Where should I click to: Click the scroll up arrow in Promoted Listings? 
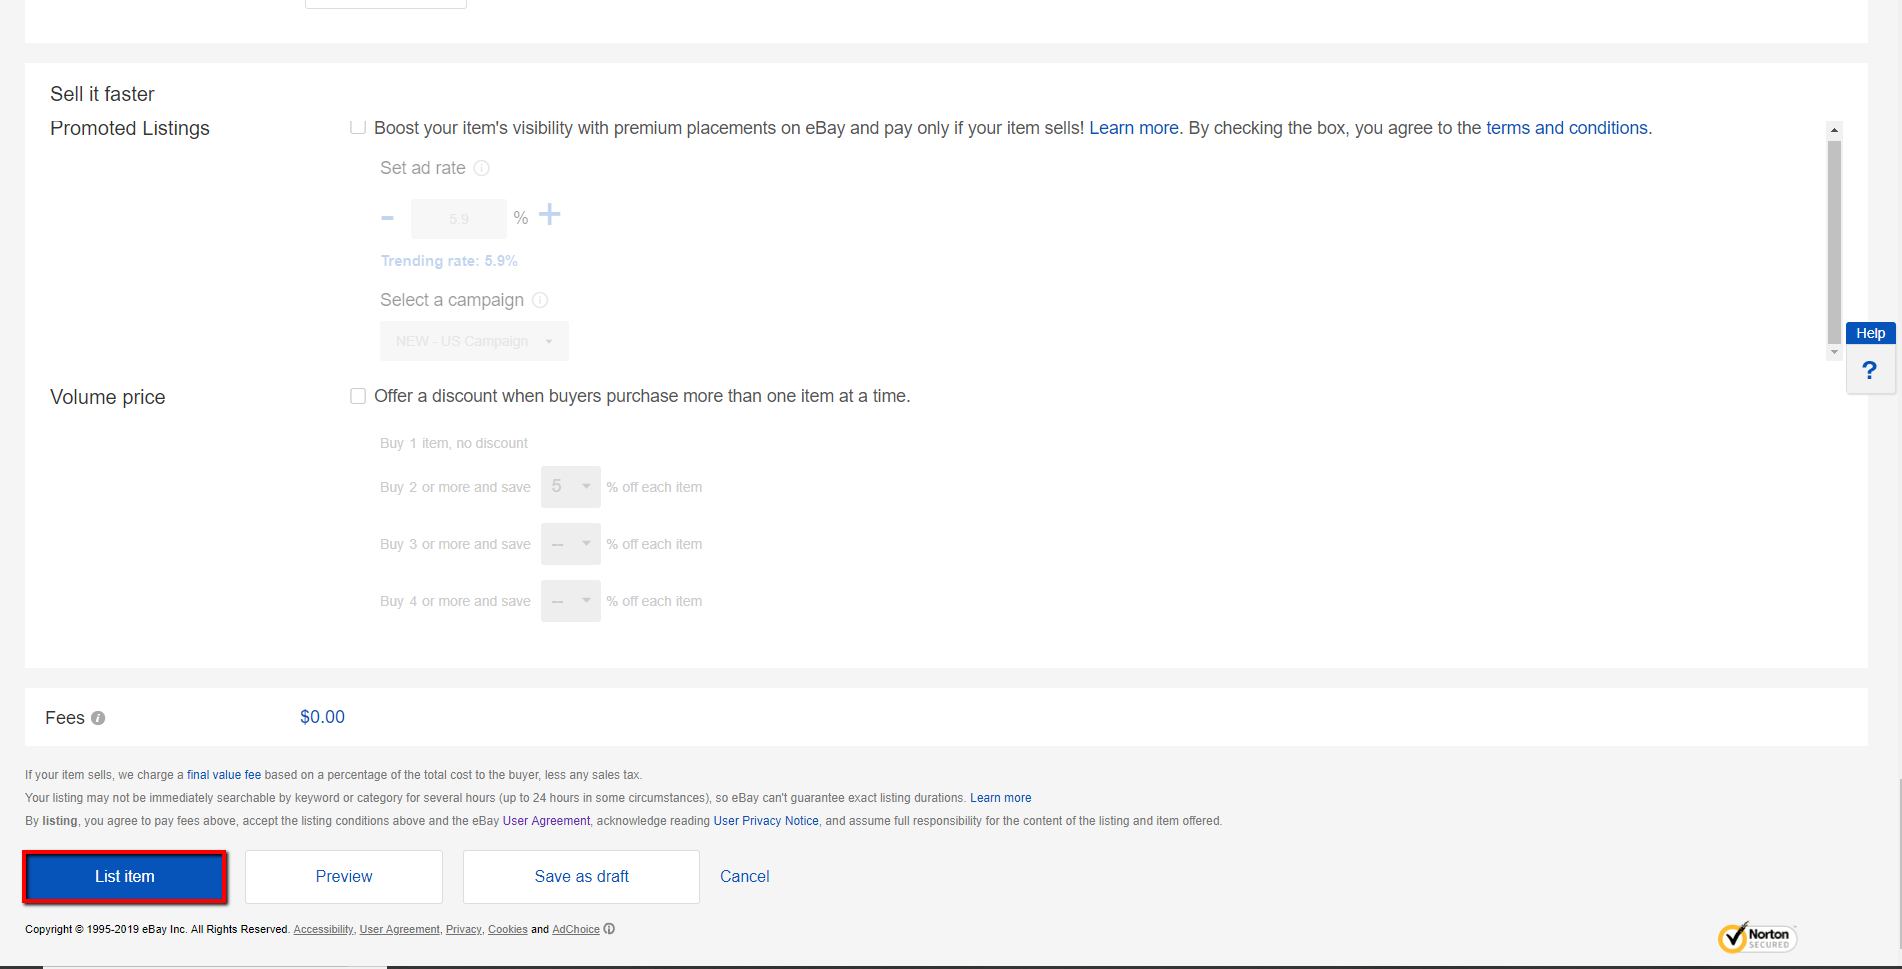1834,130
